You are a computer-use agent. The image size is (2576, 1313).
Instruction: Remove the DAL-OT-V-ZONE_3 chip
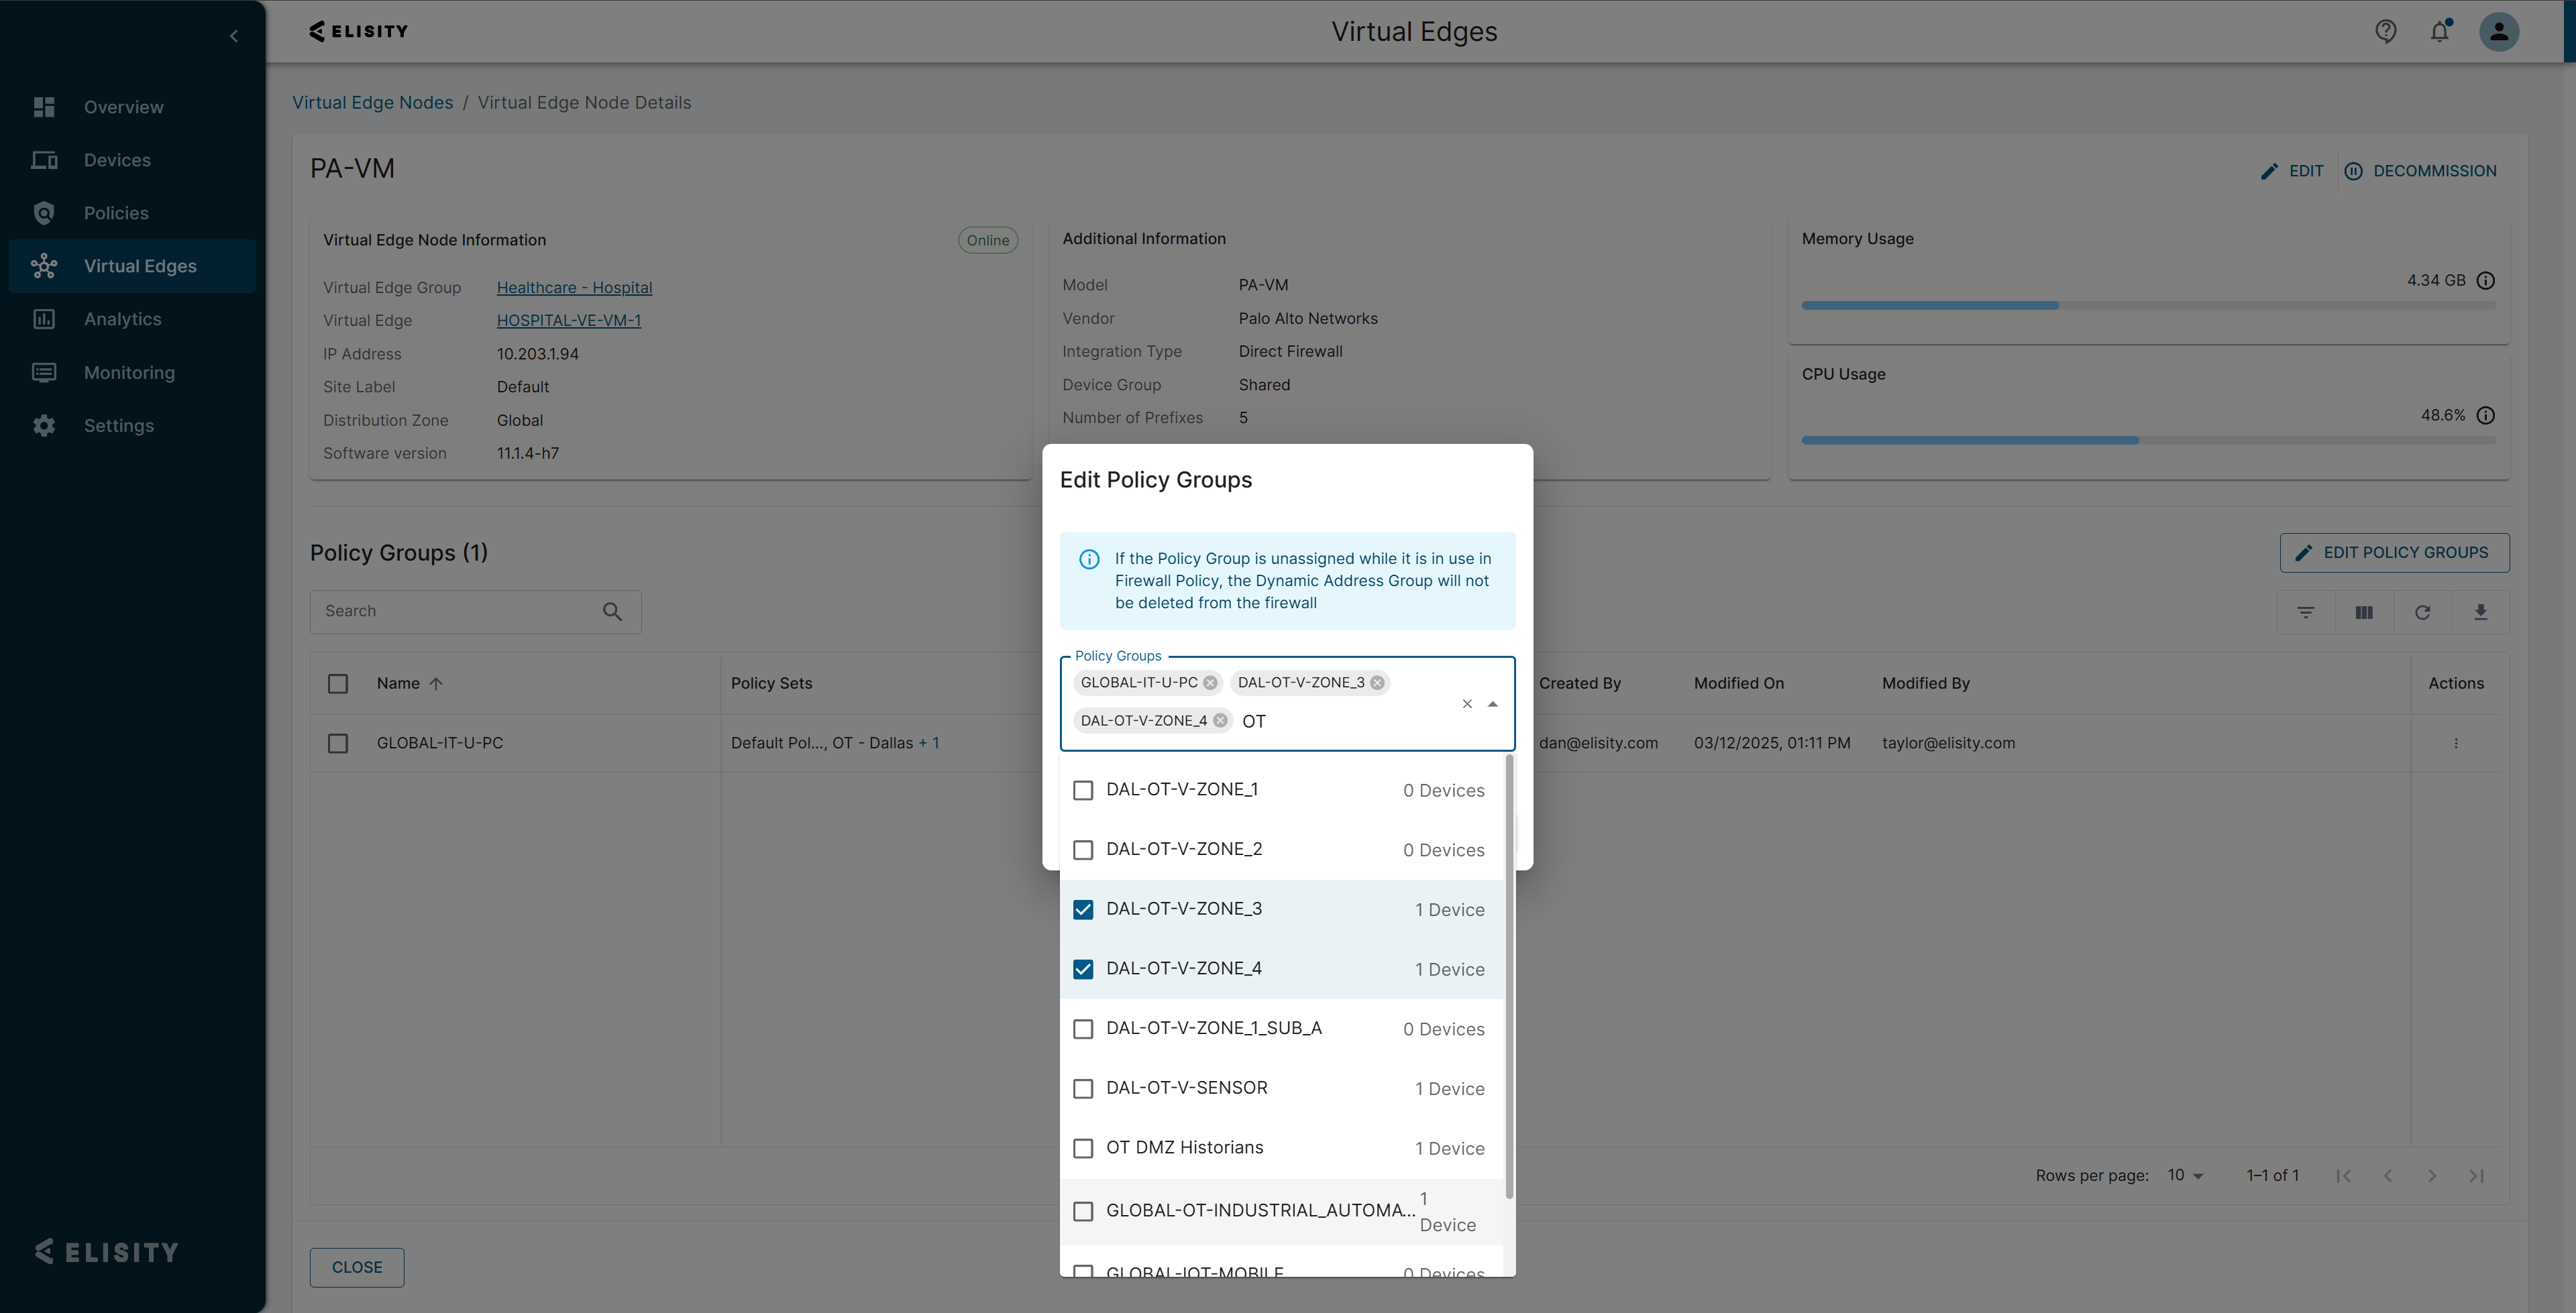tap(1377, 683)
